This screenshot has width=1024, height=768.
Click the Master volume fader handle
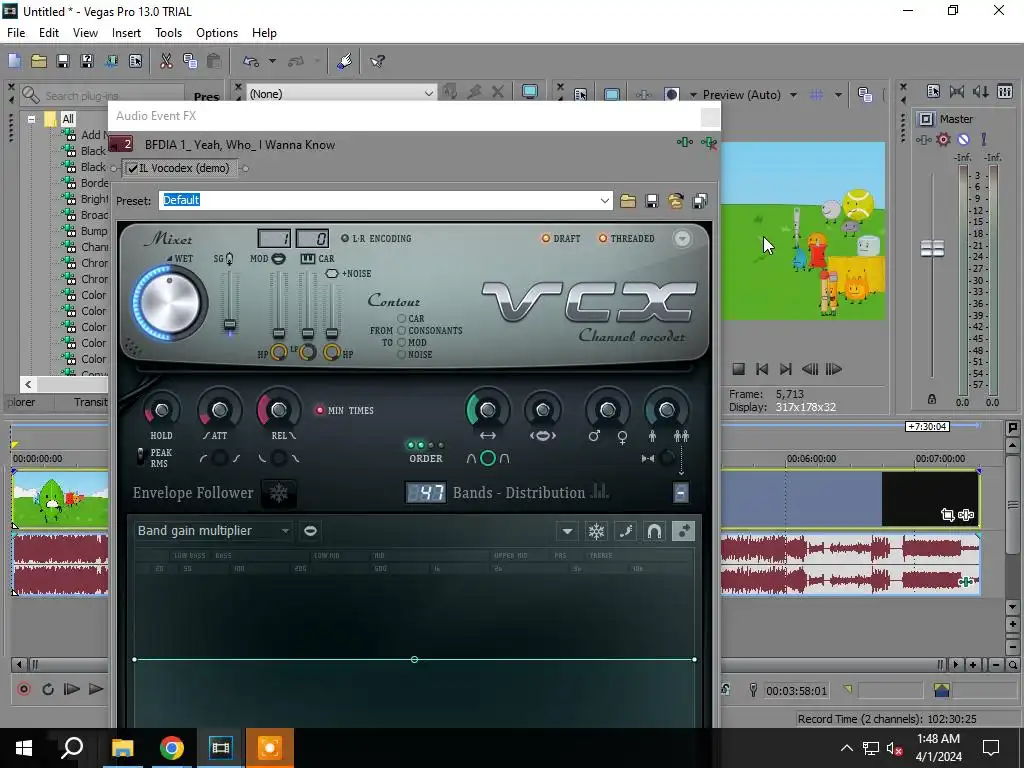tap(932, 248)
